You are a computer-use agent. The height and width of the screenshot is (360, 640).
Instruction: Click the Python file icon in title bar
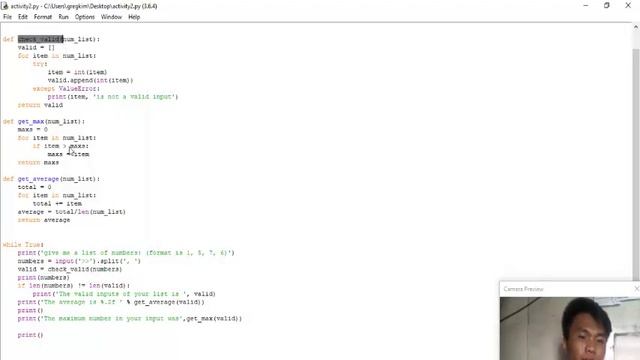(4, 6)
